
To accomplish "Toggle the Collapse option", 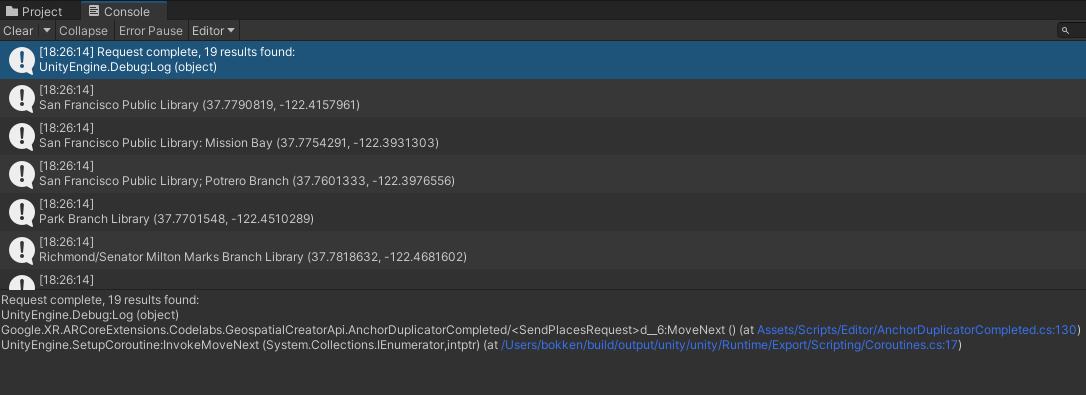I will coord(83,30).
